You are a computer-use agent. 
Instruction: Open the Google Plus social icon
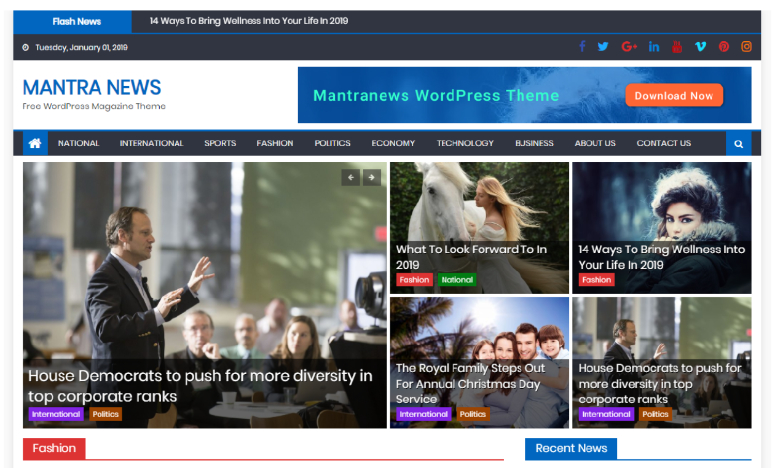coord(629,46)
